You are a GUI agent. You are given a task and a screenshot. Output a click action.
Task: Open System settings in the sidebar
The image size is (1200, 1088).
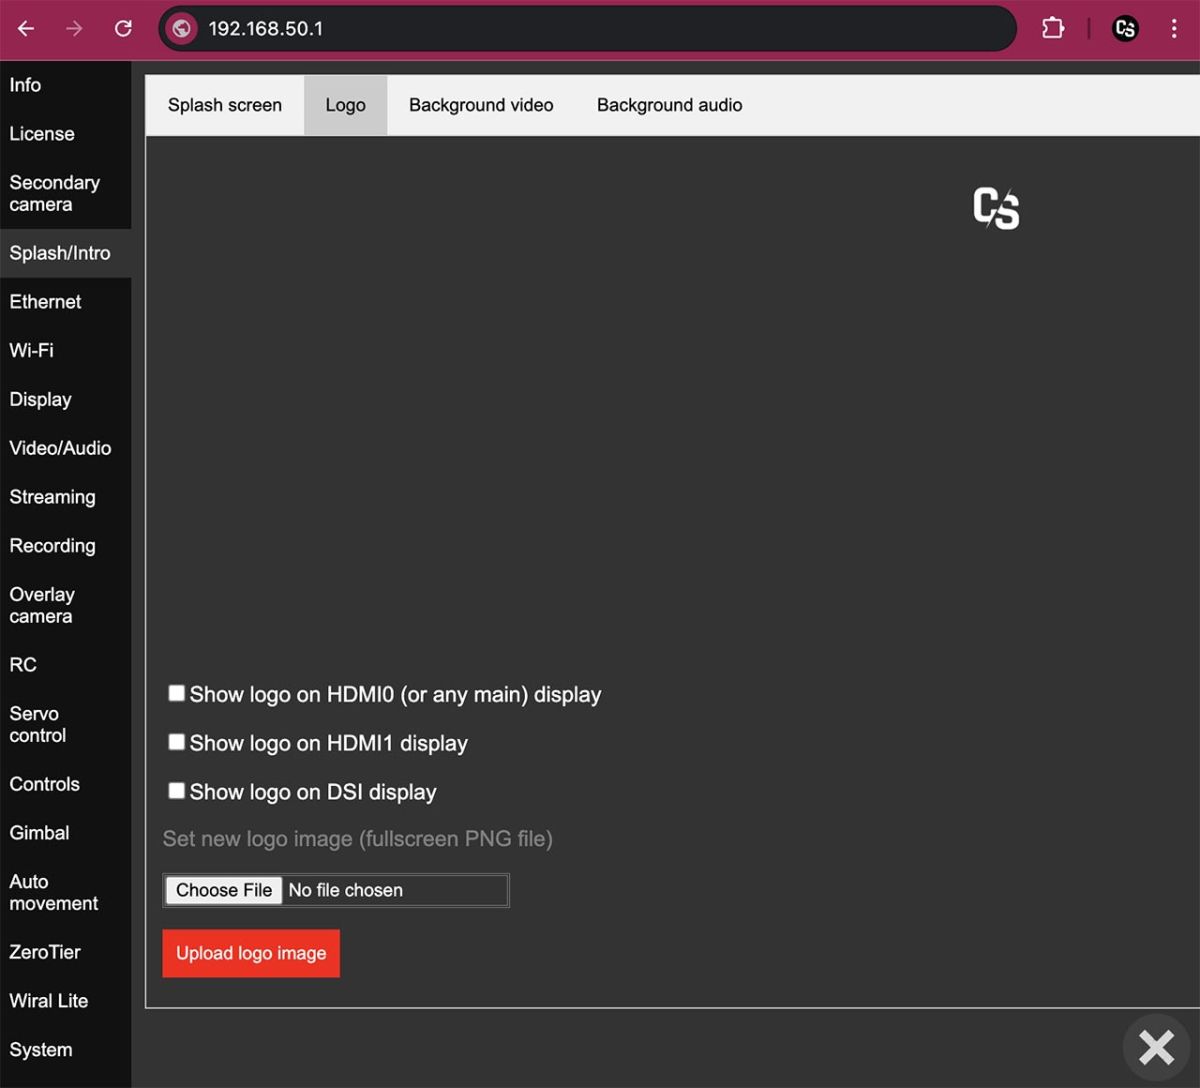click(x=41, y=1049)
